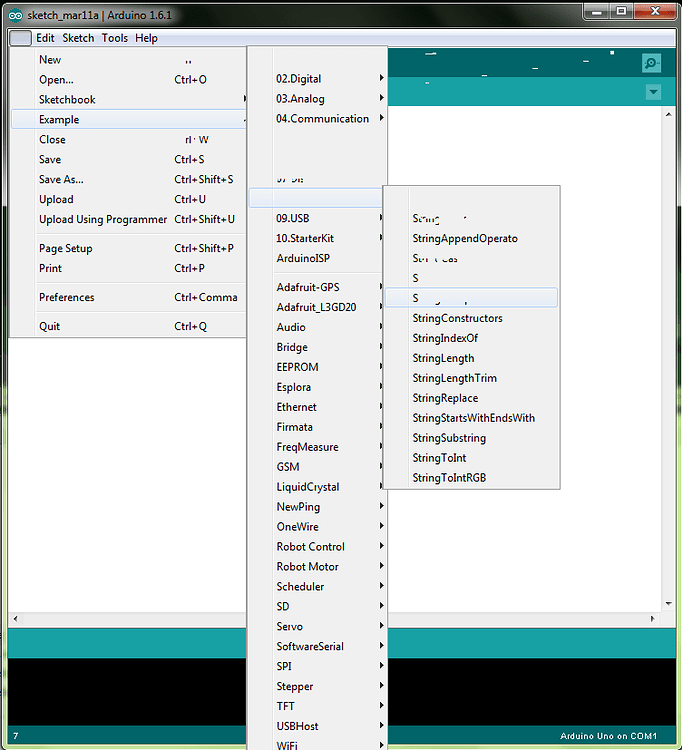Open the Tools menu

(114, 38)
